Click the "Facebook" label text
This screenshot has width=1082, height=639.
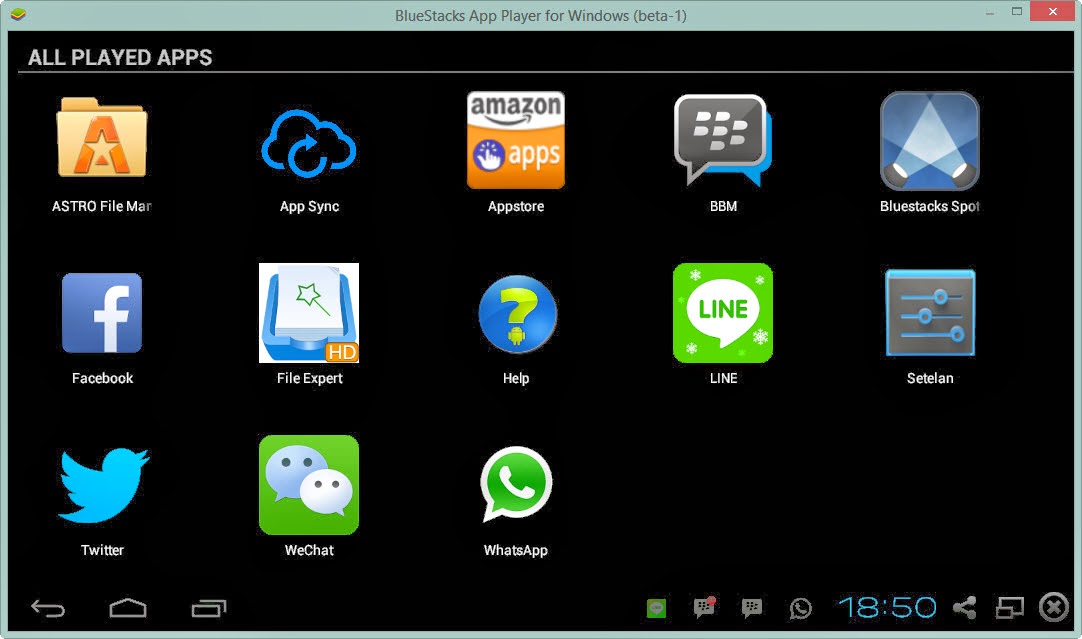(102, 378)
